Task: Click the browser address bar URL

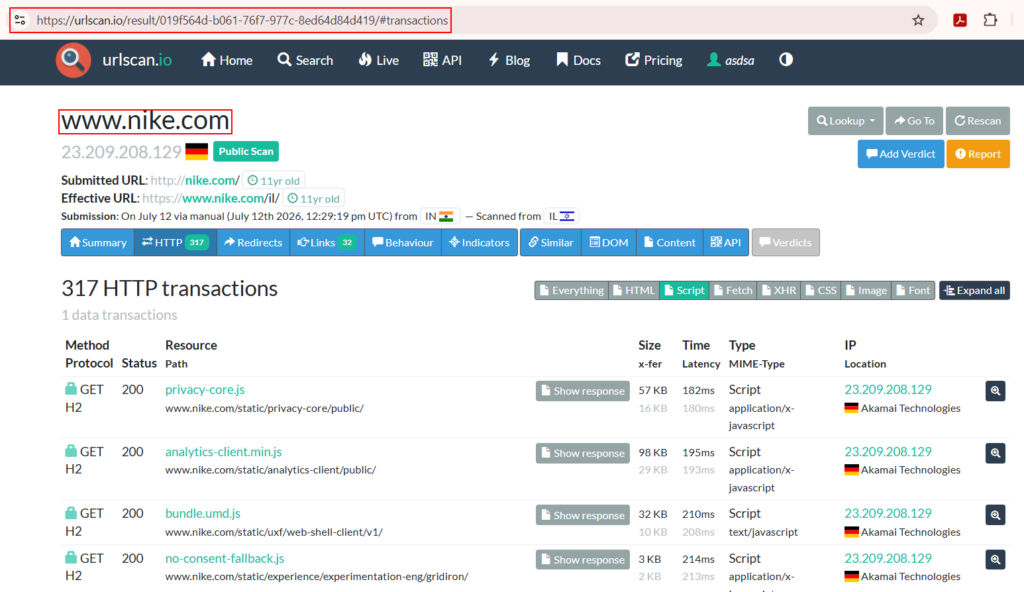Action: point(242,20)
